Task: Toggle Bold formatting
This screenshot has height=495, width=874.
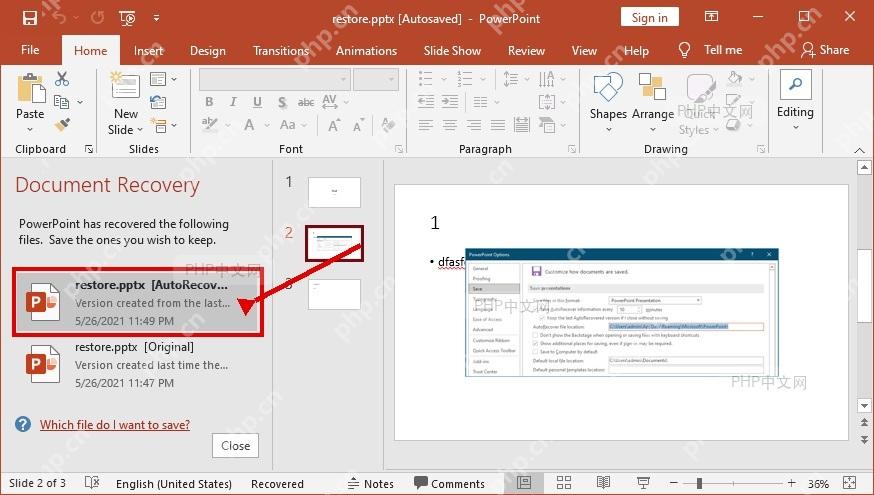Action: click(x=209, y=102)
